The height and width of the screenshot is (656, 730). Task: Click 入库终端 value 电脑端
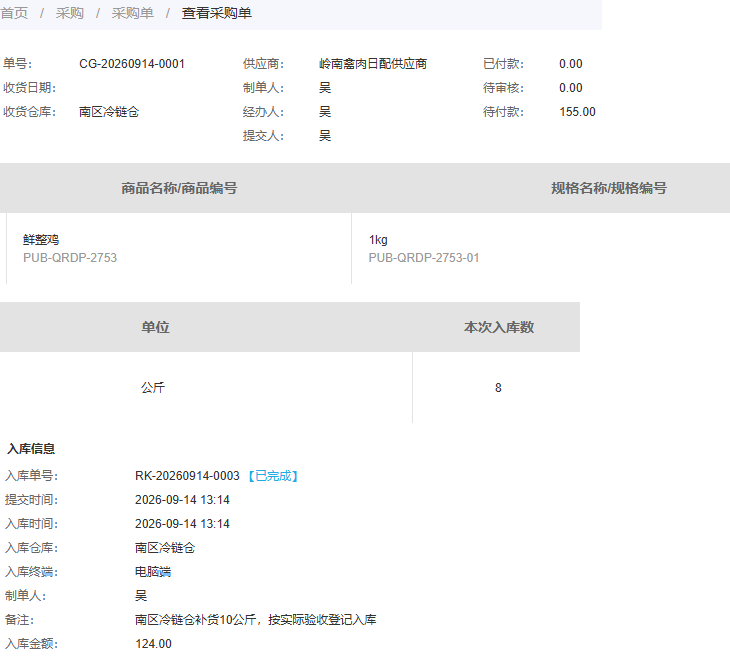153,572
